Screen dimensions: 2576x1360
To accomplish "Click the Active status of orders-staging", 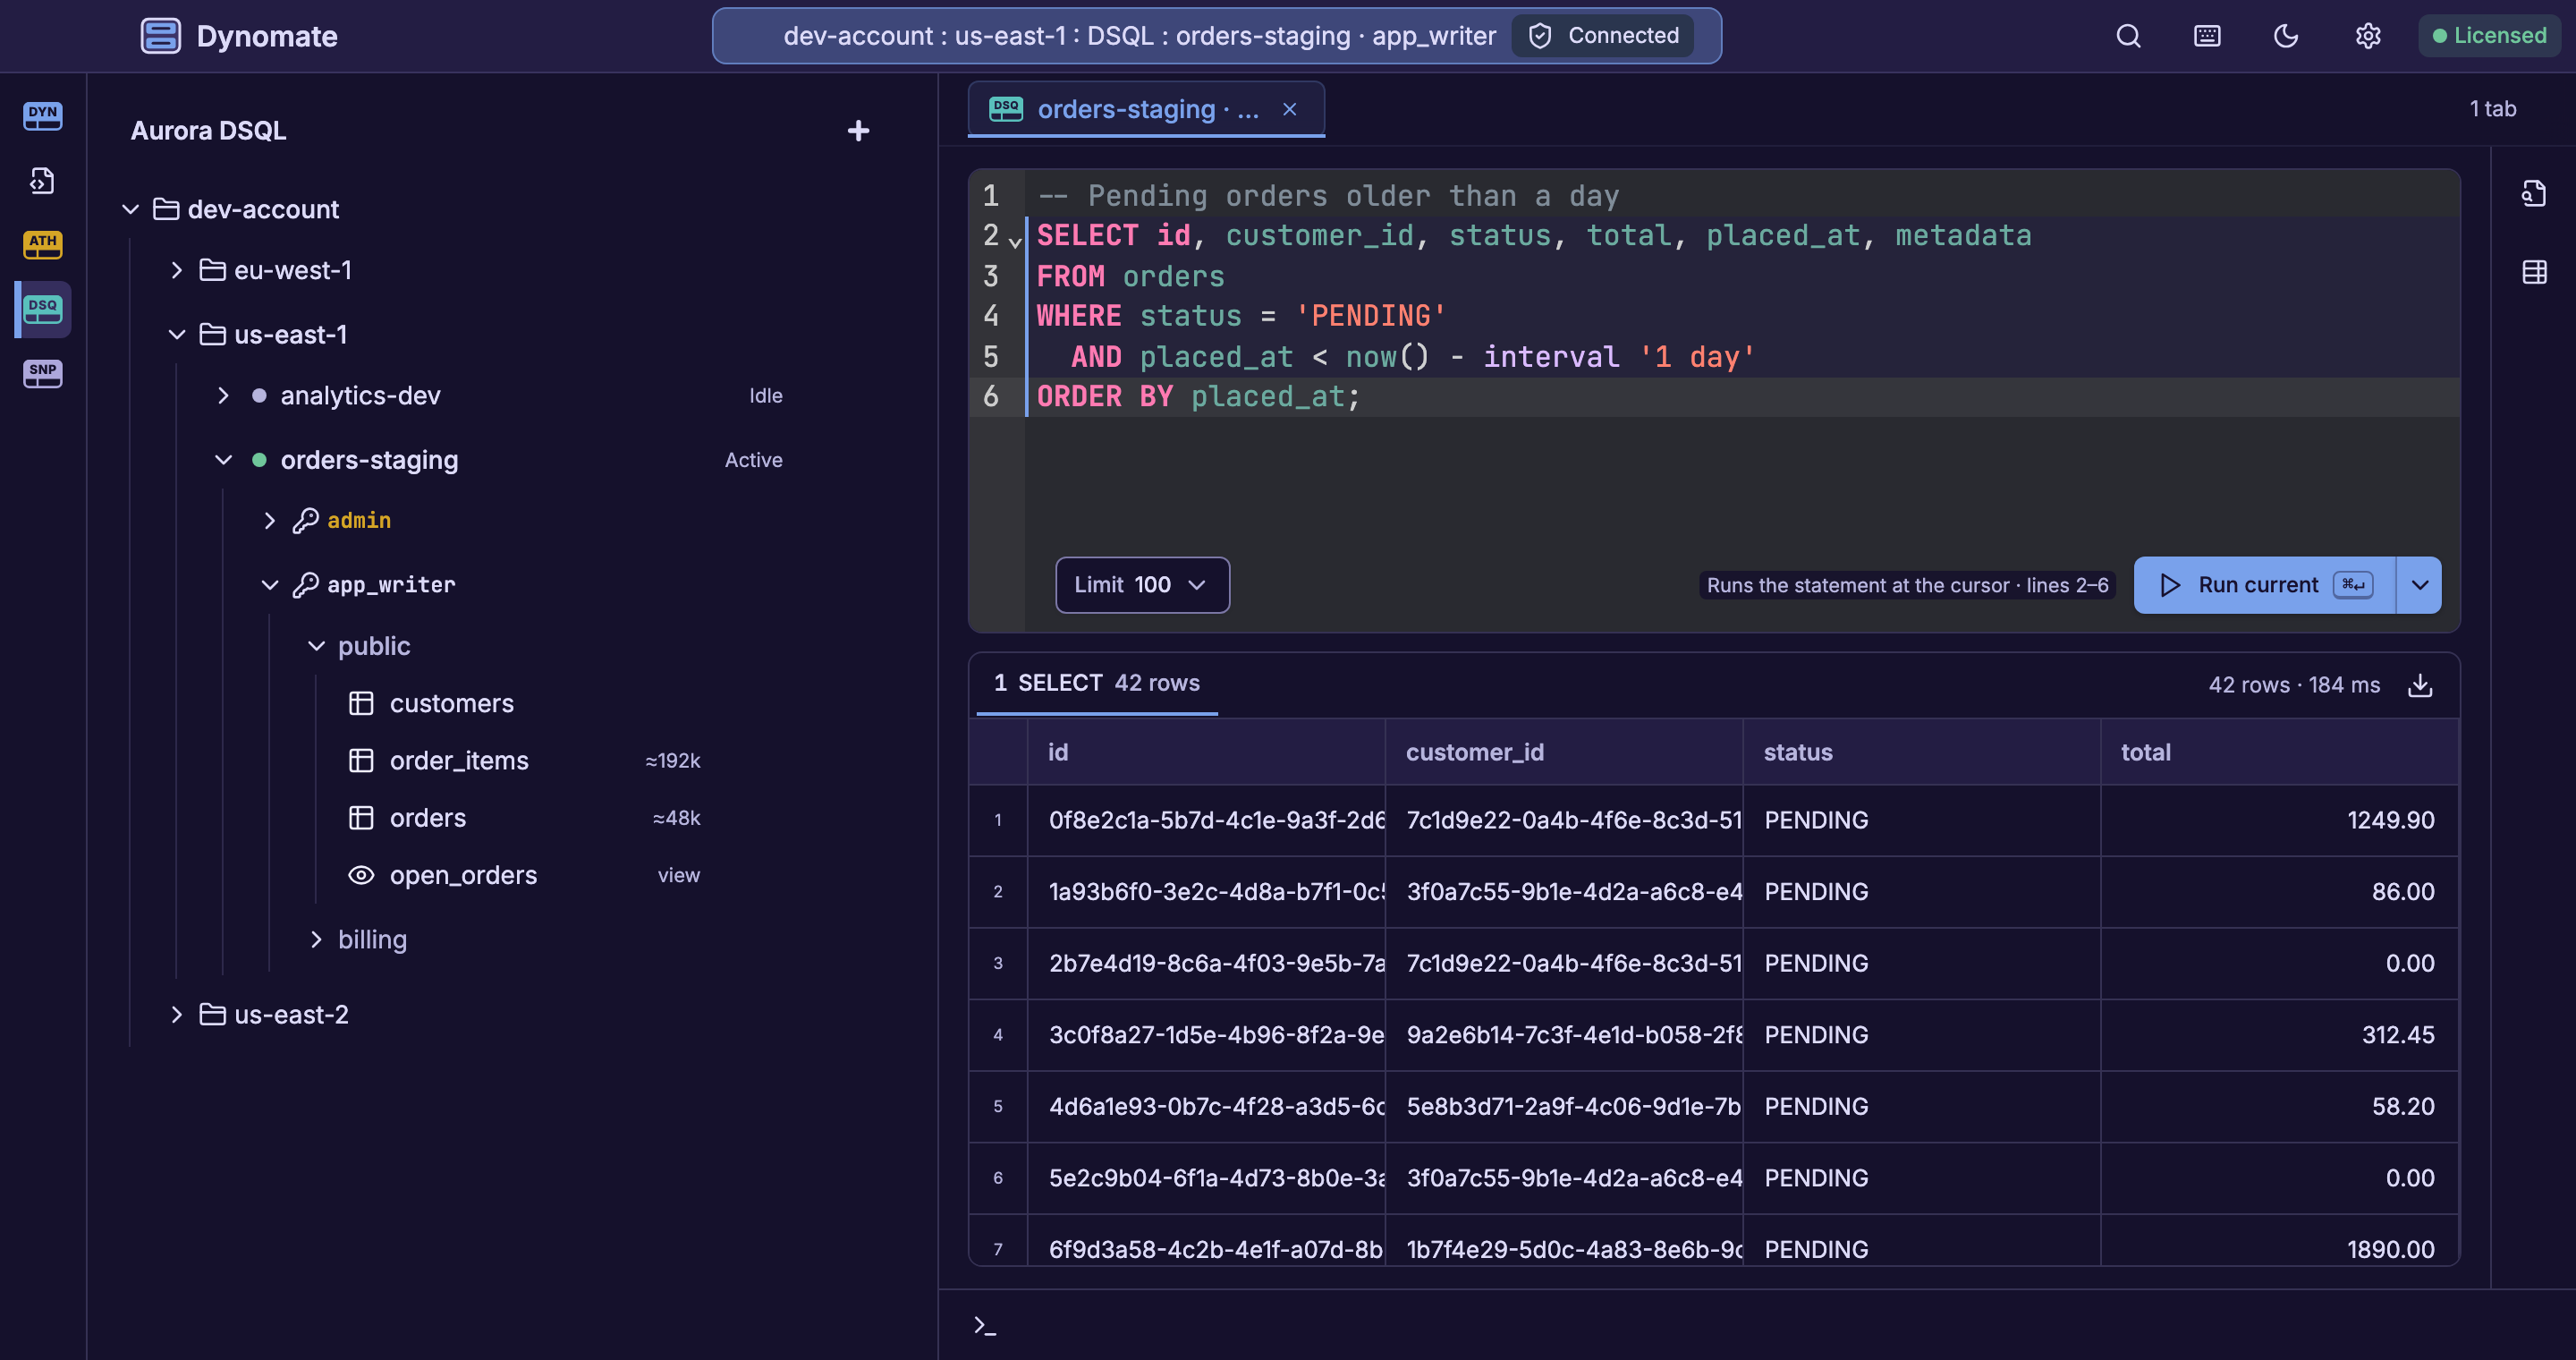I will click(x=754, y=460).
